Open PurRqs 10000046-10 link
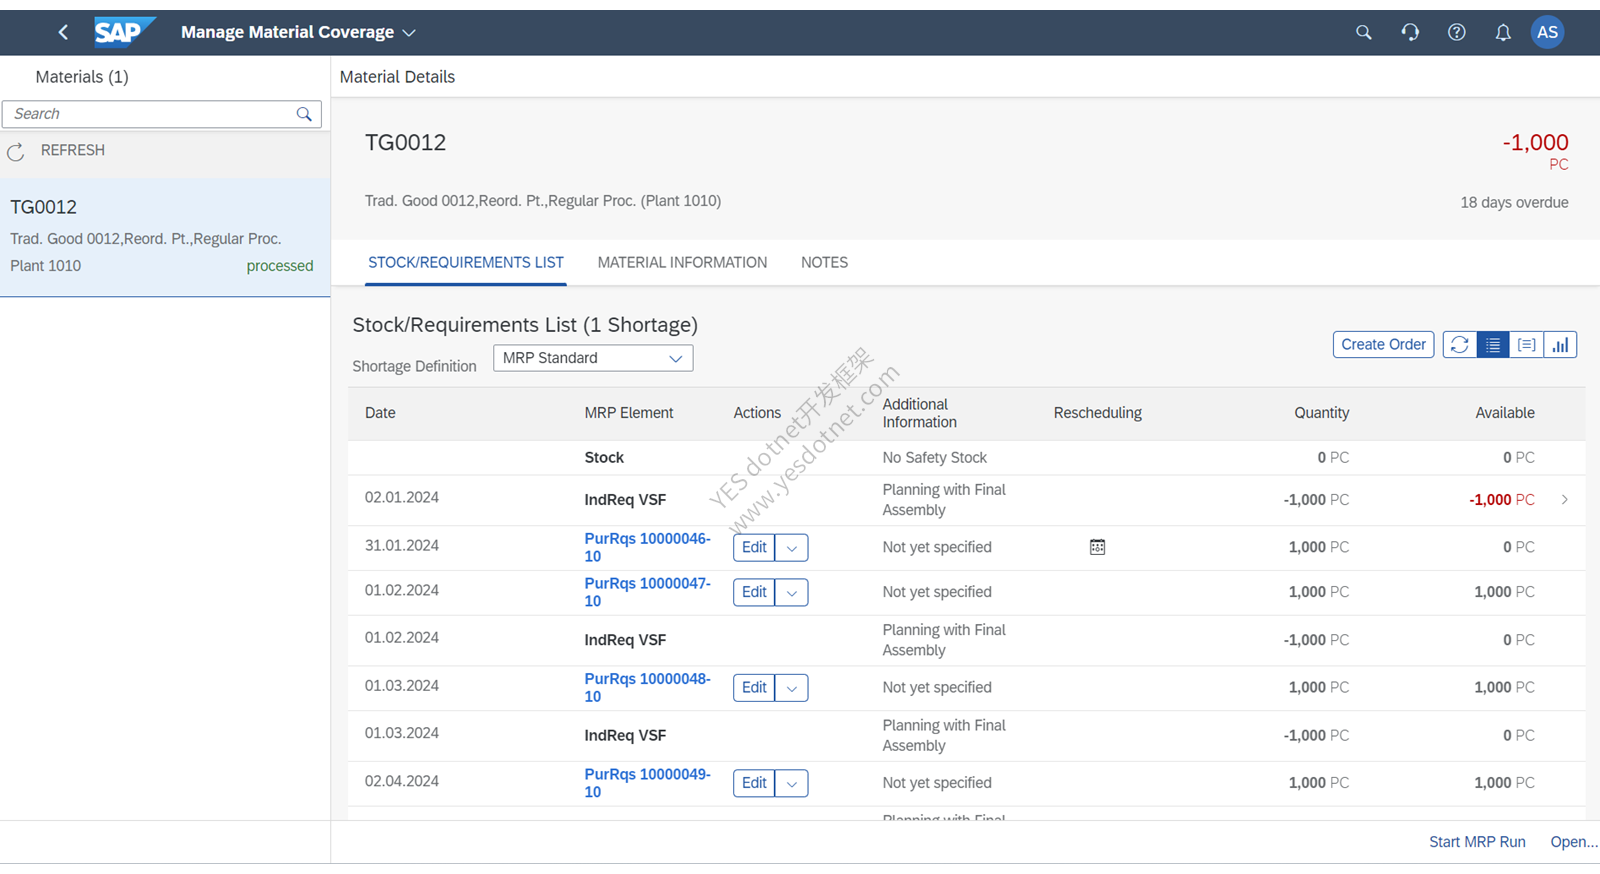This screenshot has width=1600, height=874. 647,547
